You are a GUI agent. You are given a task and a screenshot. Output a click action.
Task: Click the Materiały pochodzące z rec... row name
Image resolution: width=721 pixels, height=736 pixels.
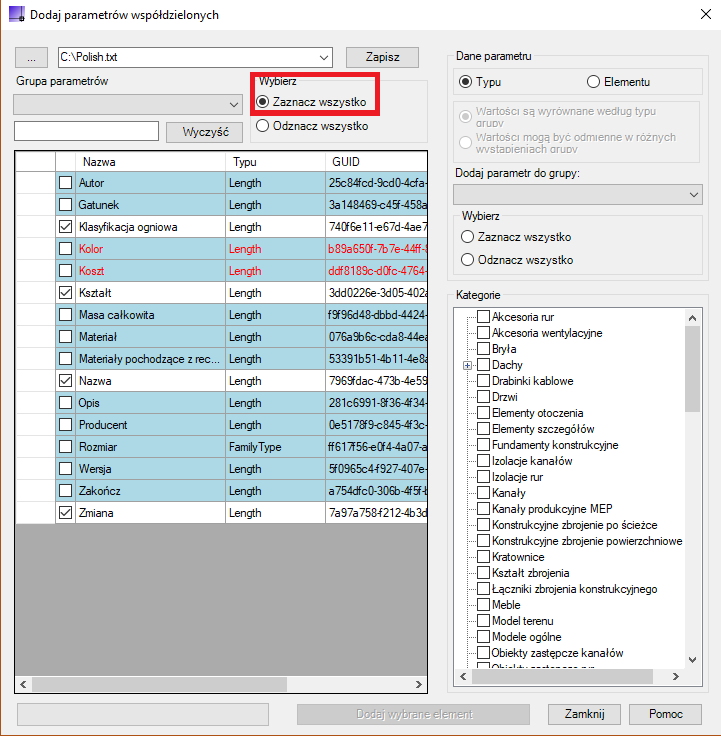coord(149,359)
